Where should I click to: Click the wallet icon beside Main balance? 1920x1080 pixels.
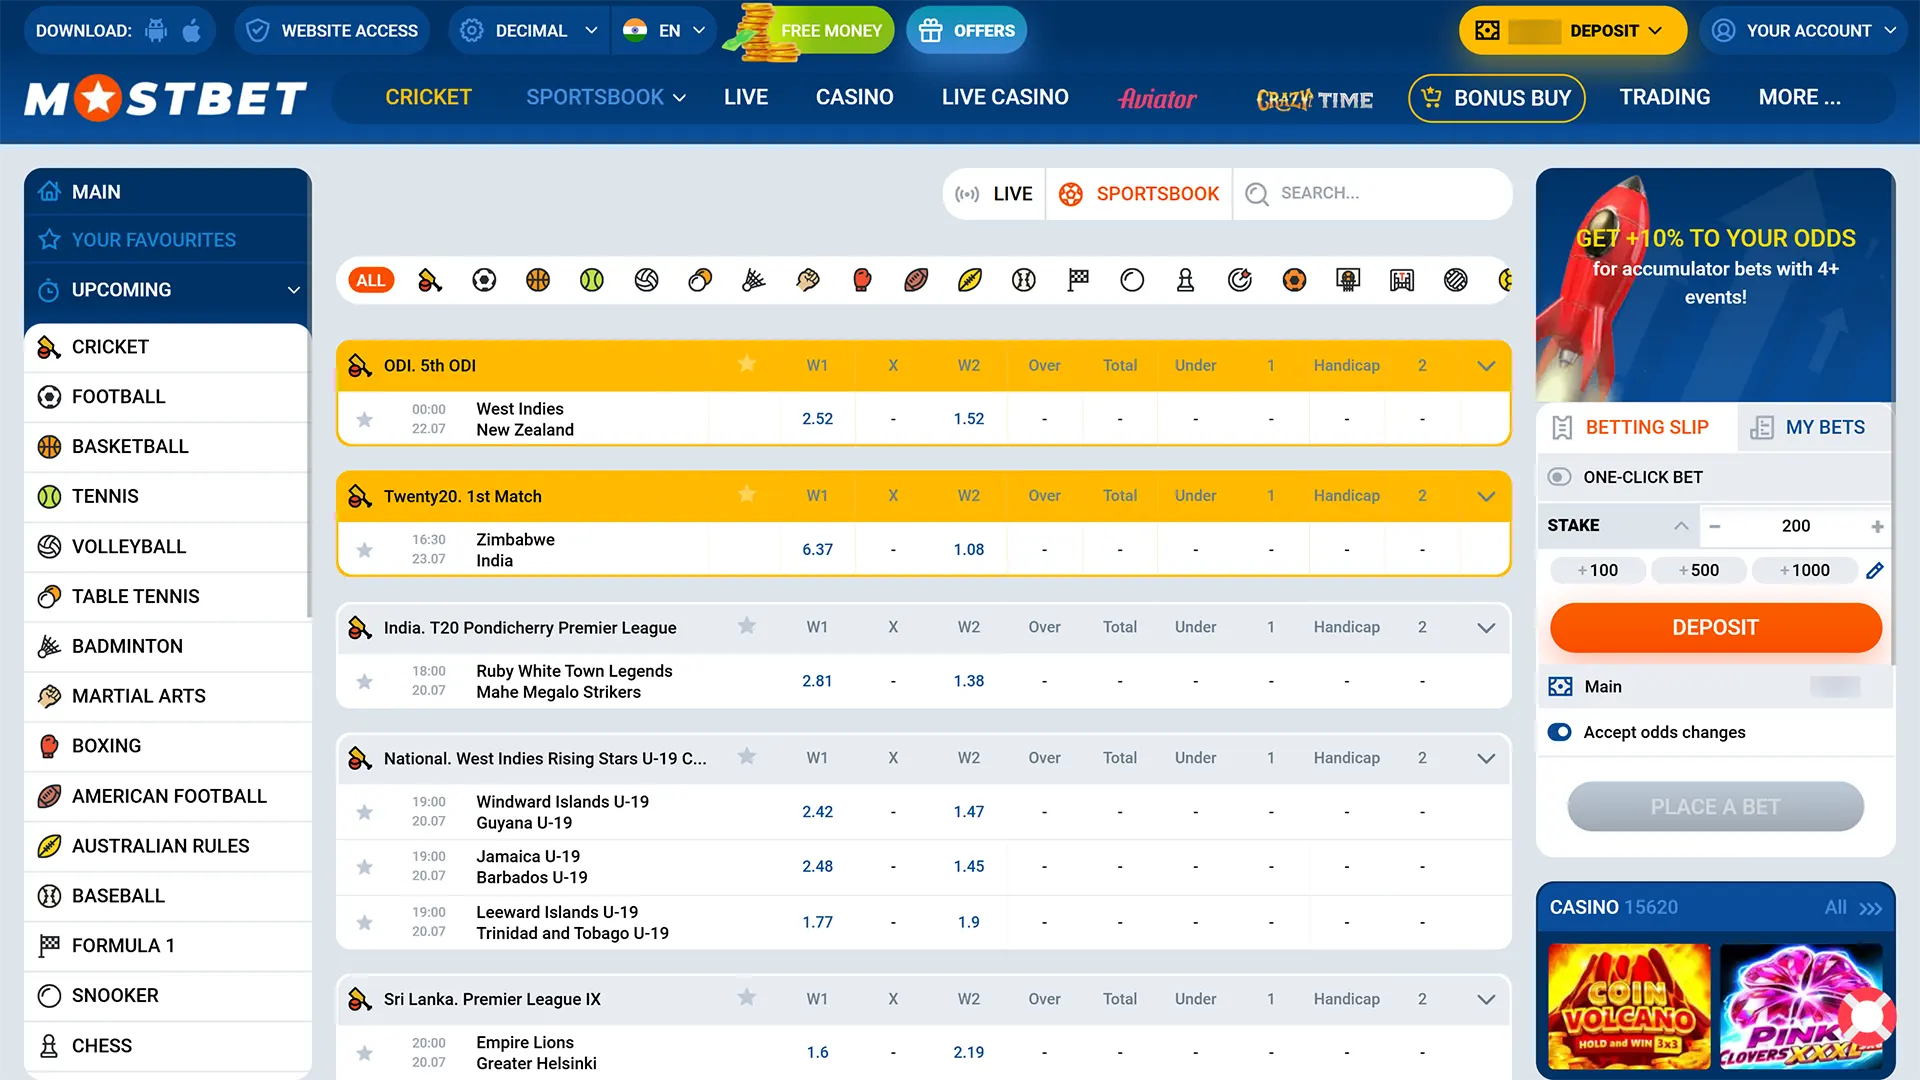click(1560, 687)
